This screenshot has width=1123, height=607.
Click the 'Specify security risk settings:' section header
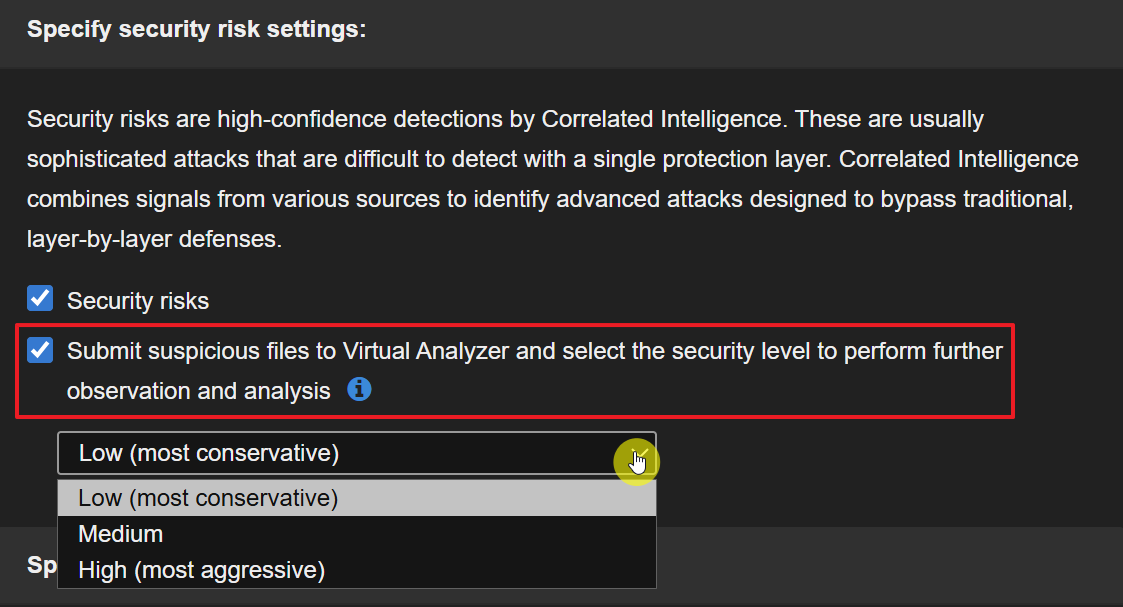[196, 30]
